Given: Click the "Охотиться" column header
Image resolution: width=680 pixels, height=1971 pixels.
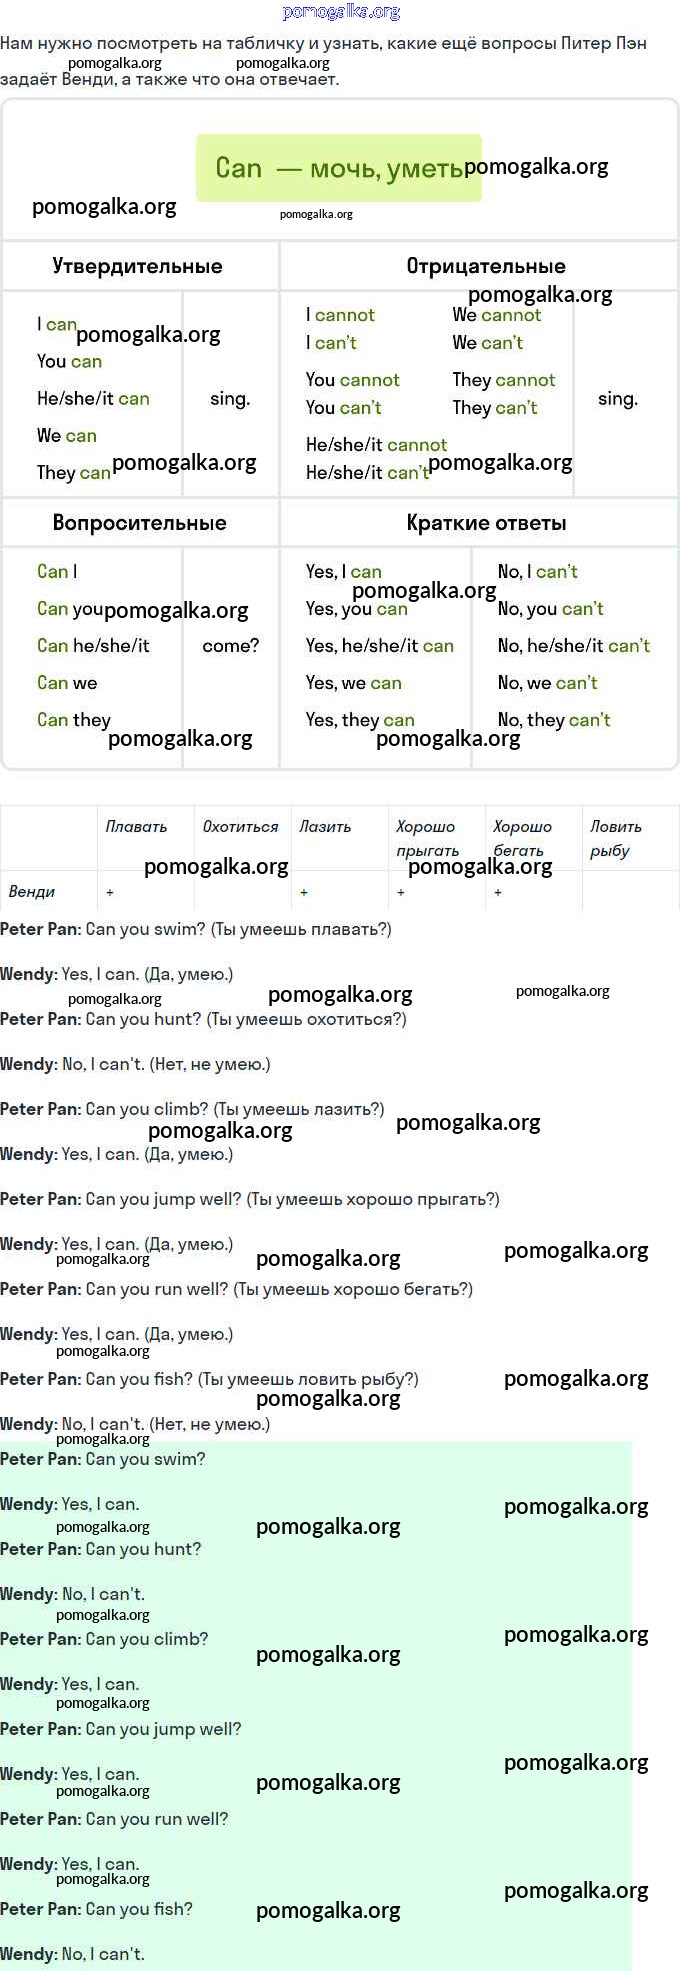Looking at the screenshot, I should click(x=240, y=827).
